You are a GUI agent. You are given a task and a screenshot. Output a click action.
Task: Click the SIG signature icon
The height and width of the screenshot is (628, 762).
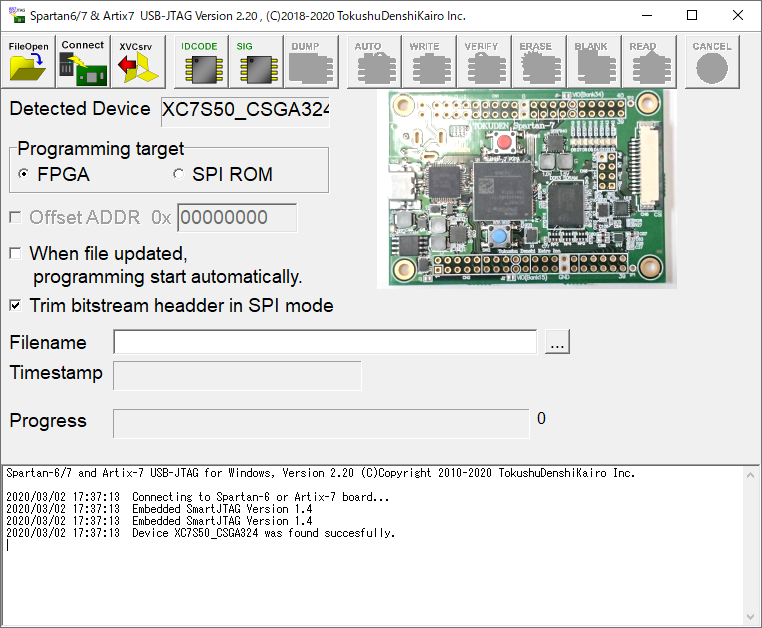254,62
